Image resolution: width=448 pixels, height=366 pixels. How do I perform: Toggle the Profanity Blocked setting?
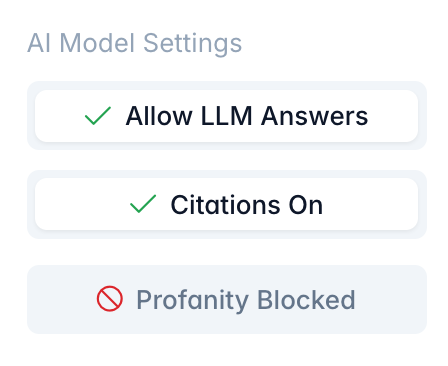tap(227, 299)
